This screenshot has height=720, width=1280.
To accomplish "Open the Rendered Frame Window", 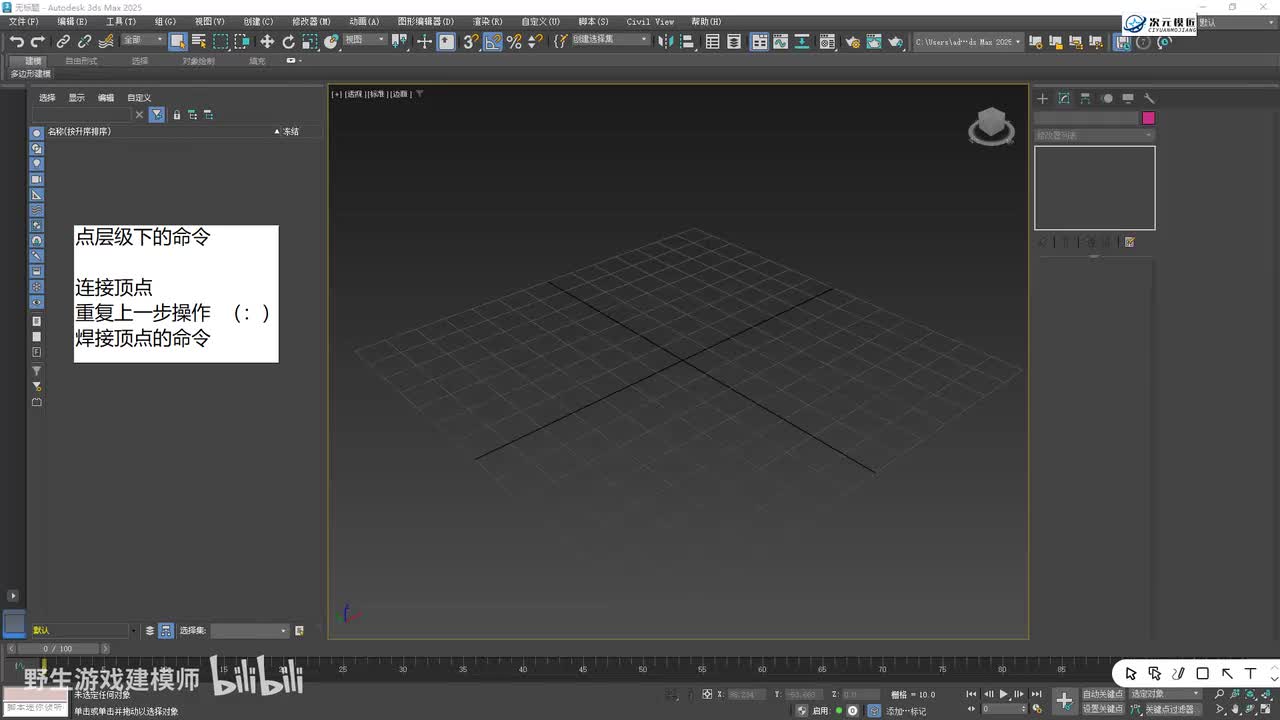I will tap(874, 41).
